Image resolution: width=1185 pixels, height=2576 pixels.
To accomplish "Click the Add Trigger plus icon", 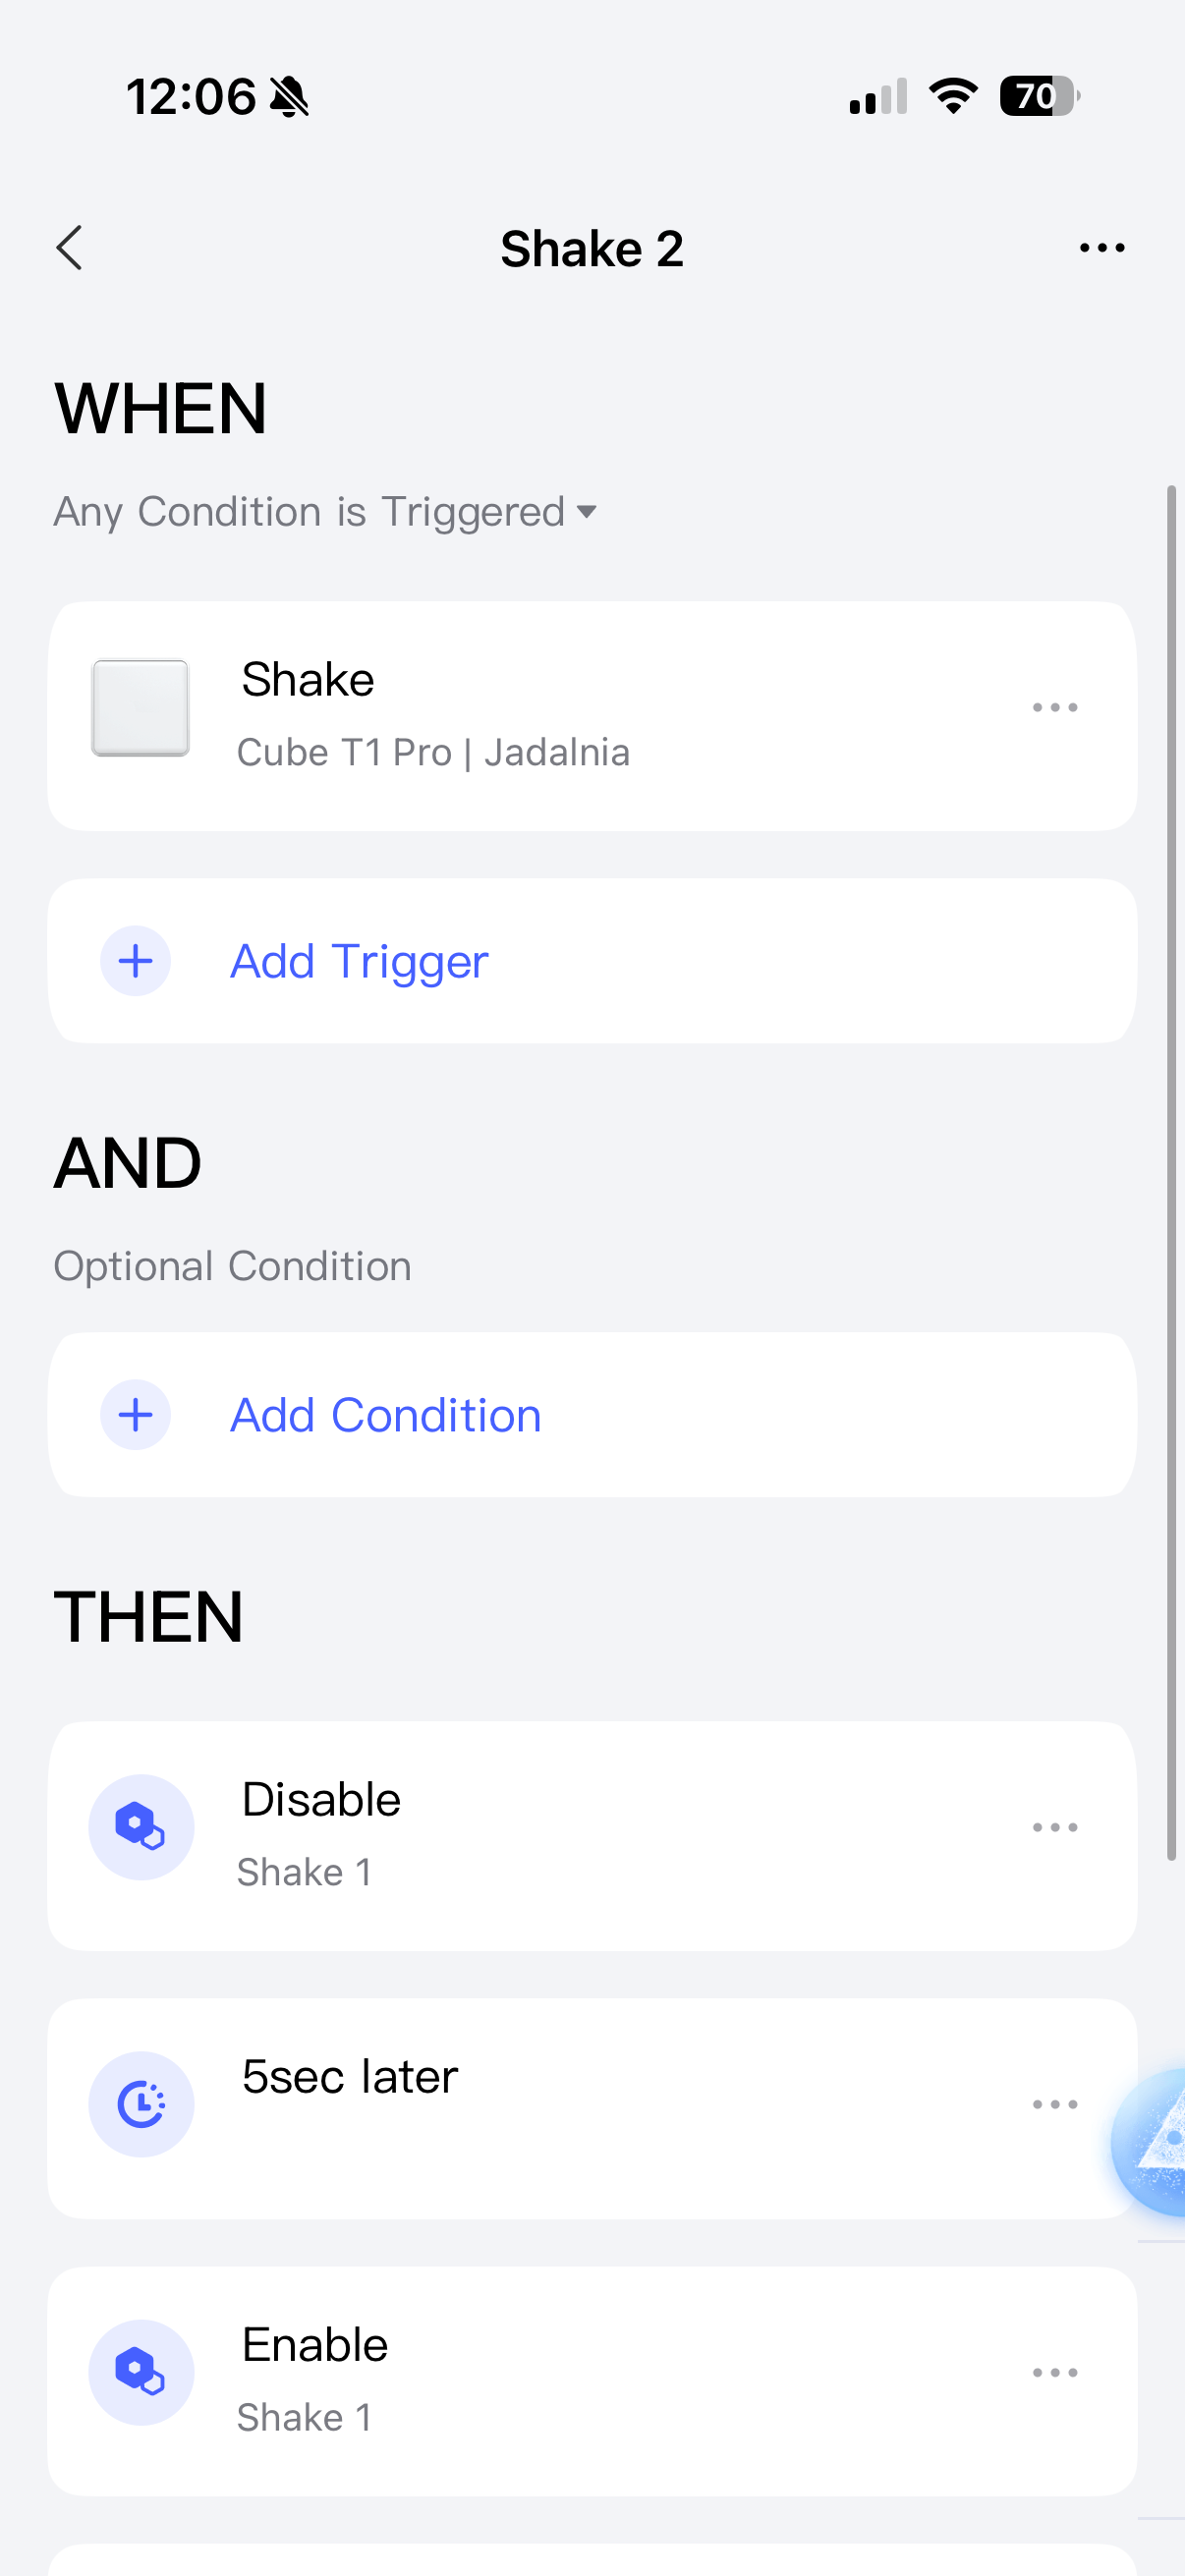I will click(x=136, y=961).
